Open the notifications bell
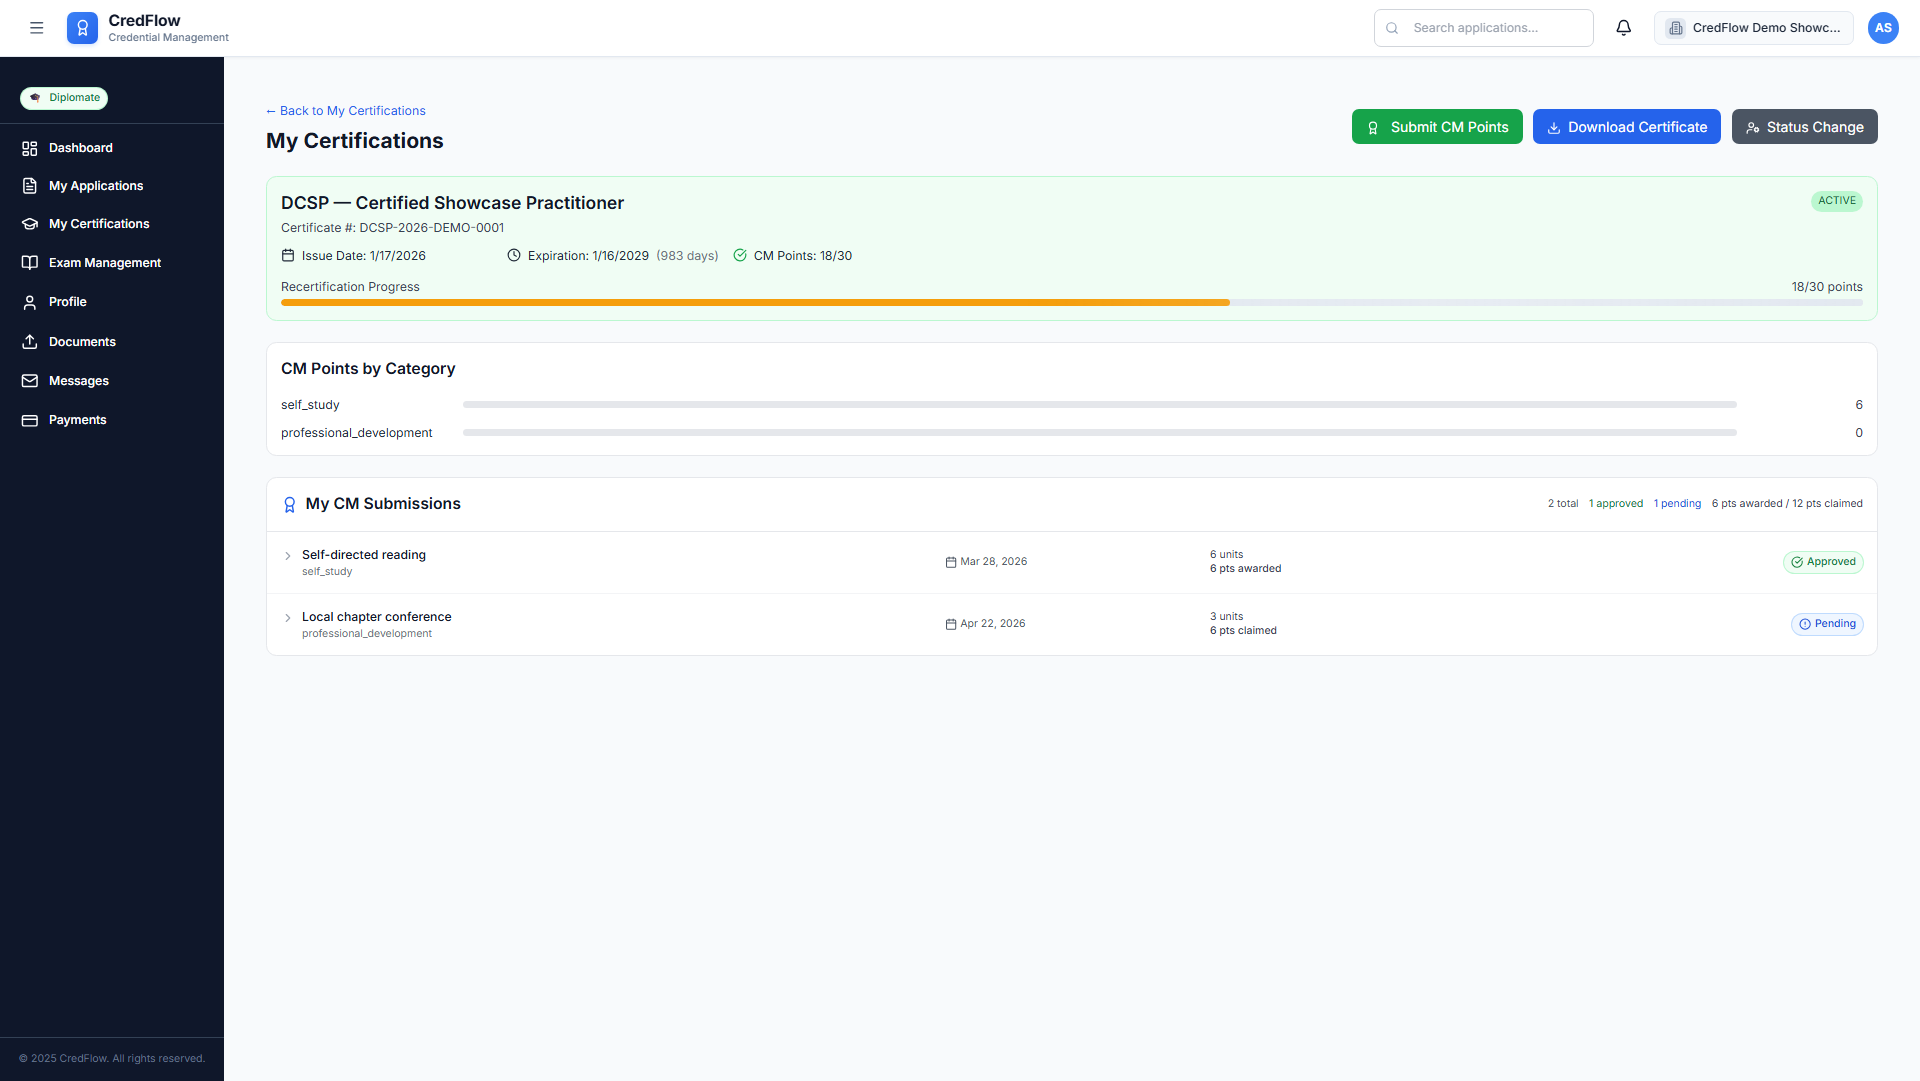The height and width of the screenshot is (1081, 1920). (1624, 28)
